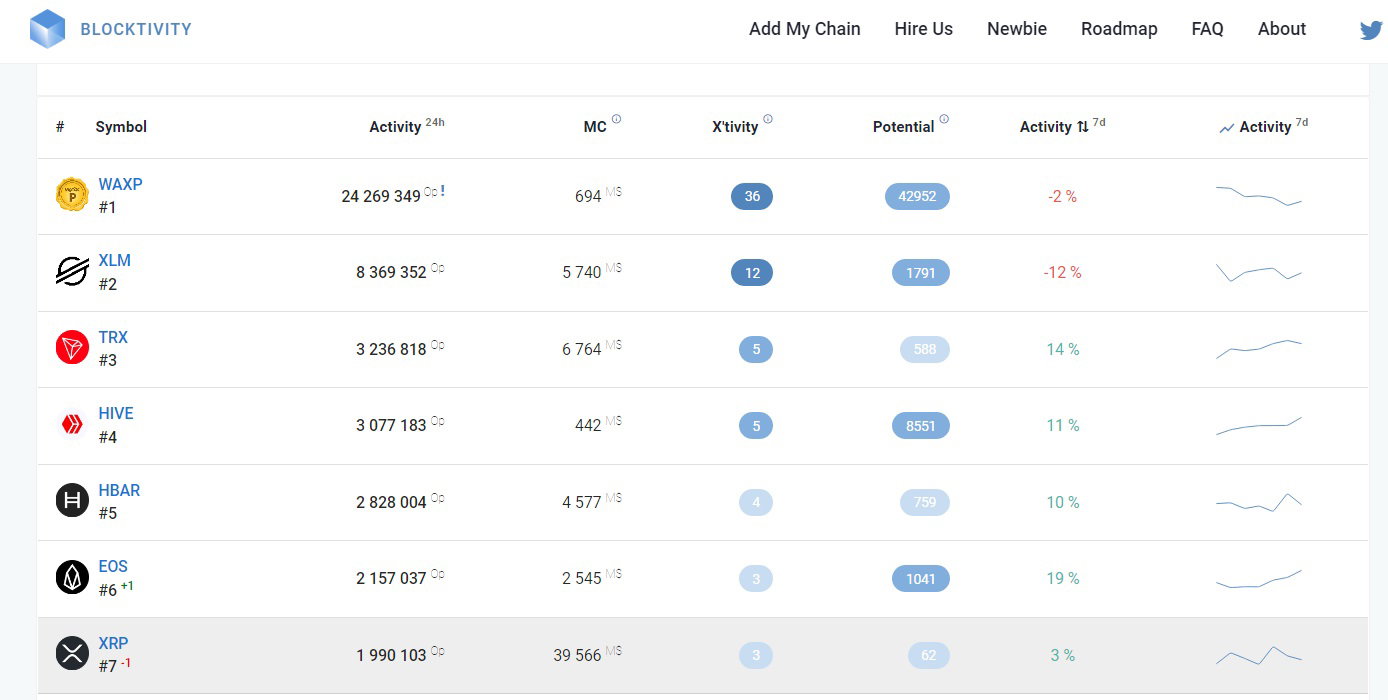Open the TRX symbol link
The image size is (1388, 700).
[113, 337]
